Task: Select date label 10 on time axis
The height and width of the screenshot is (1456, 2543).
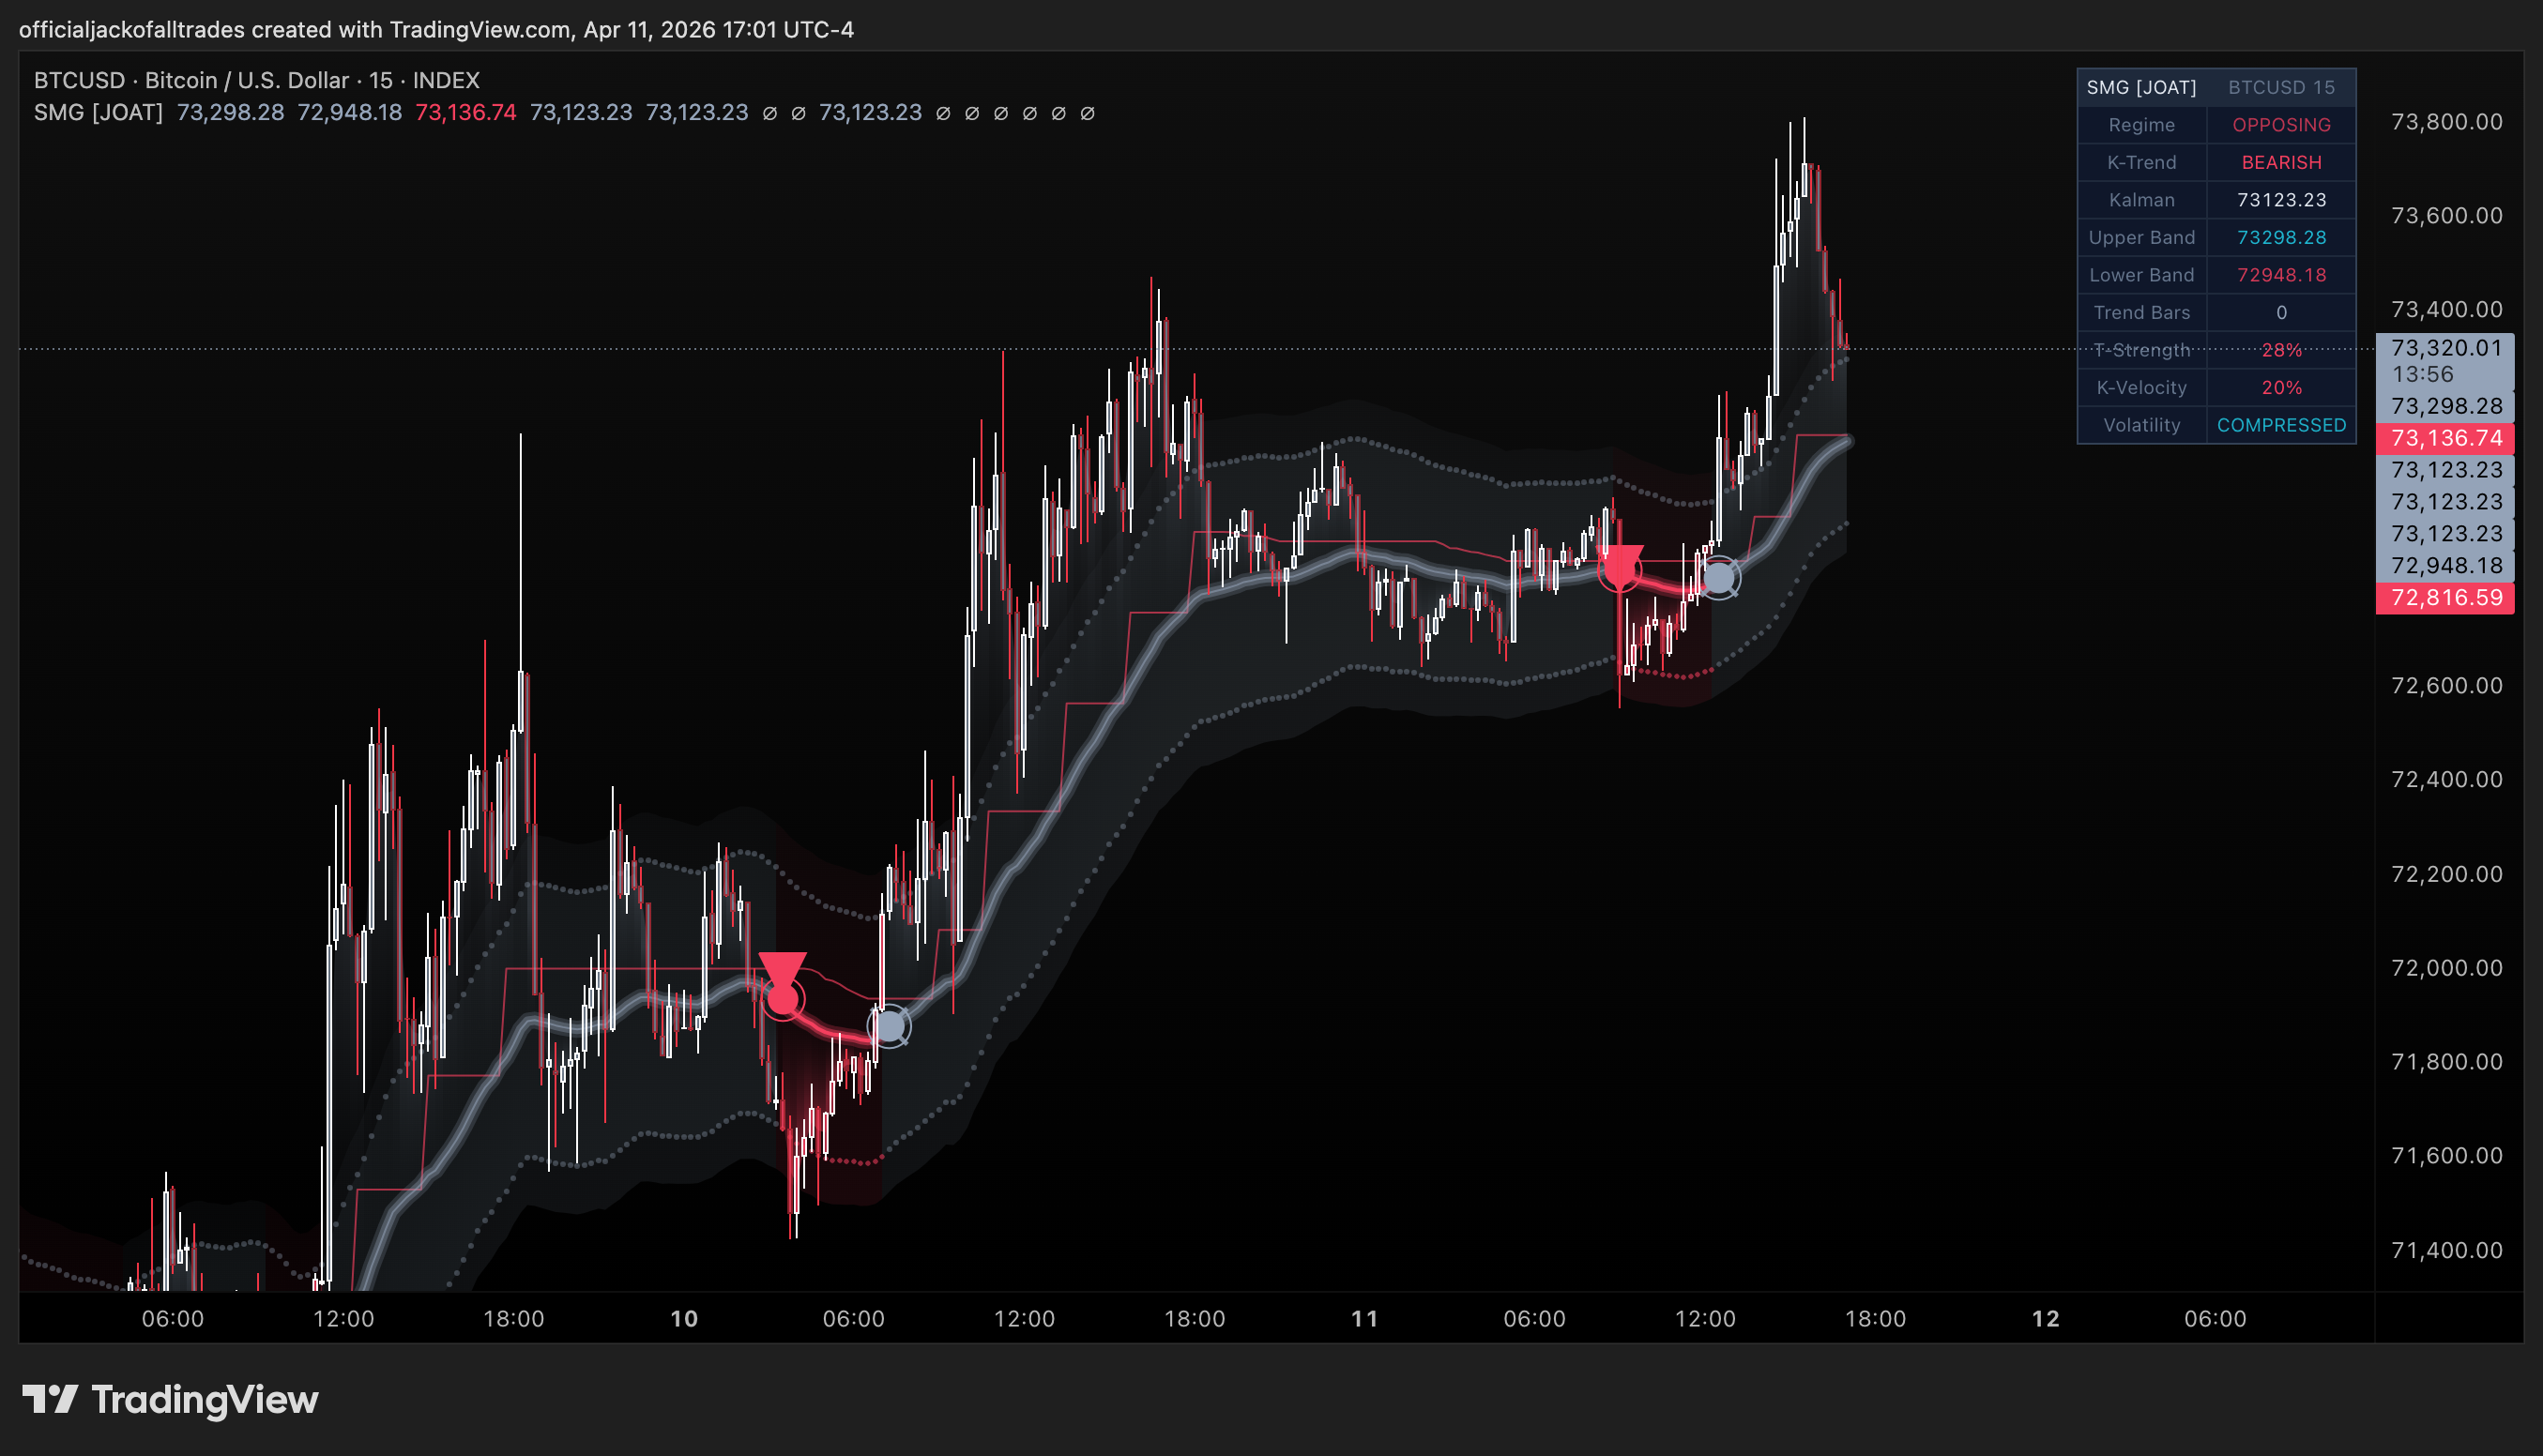Action: click(x=684, y=1318)
